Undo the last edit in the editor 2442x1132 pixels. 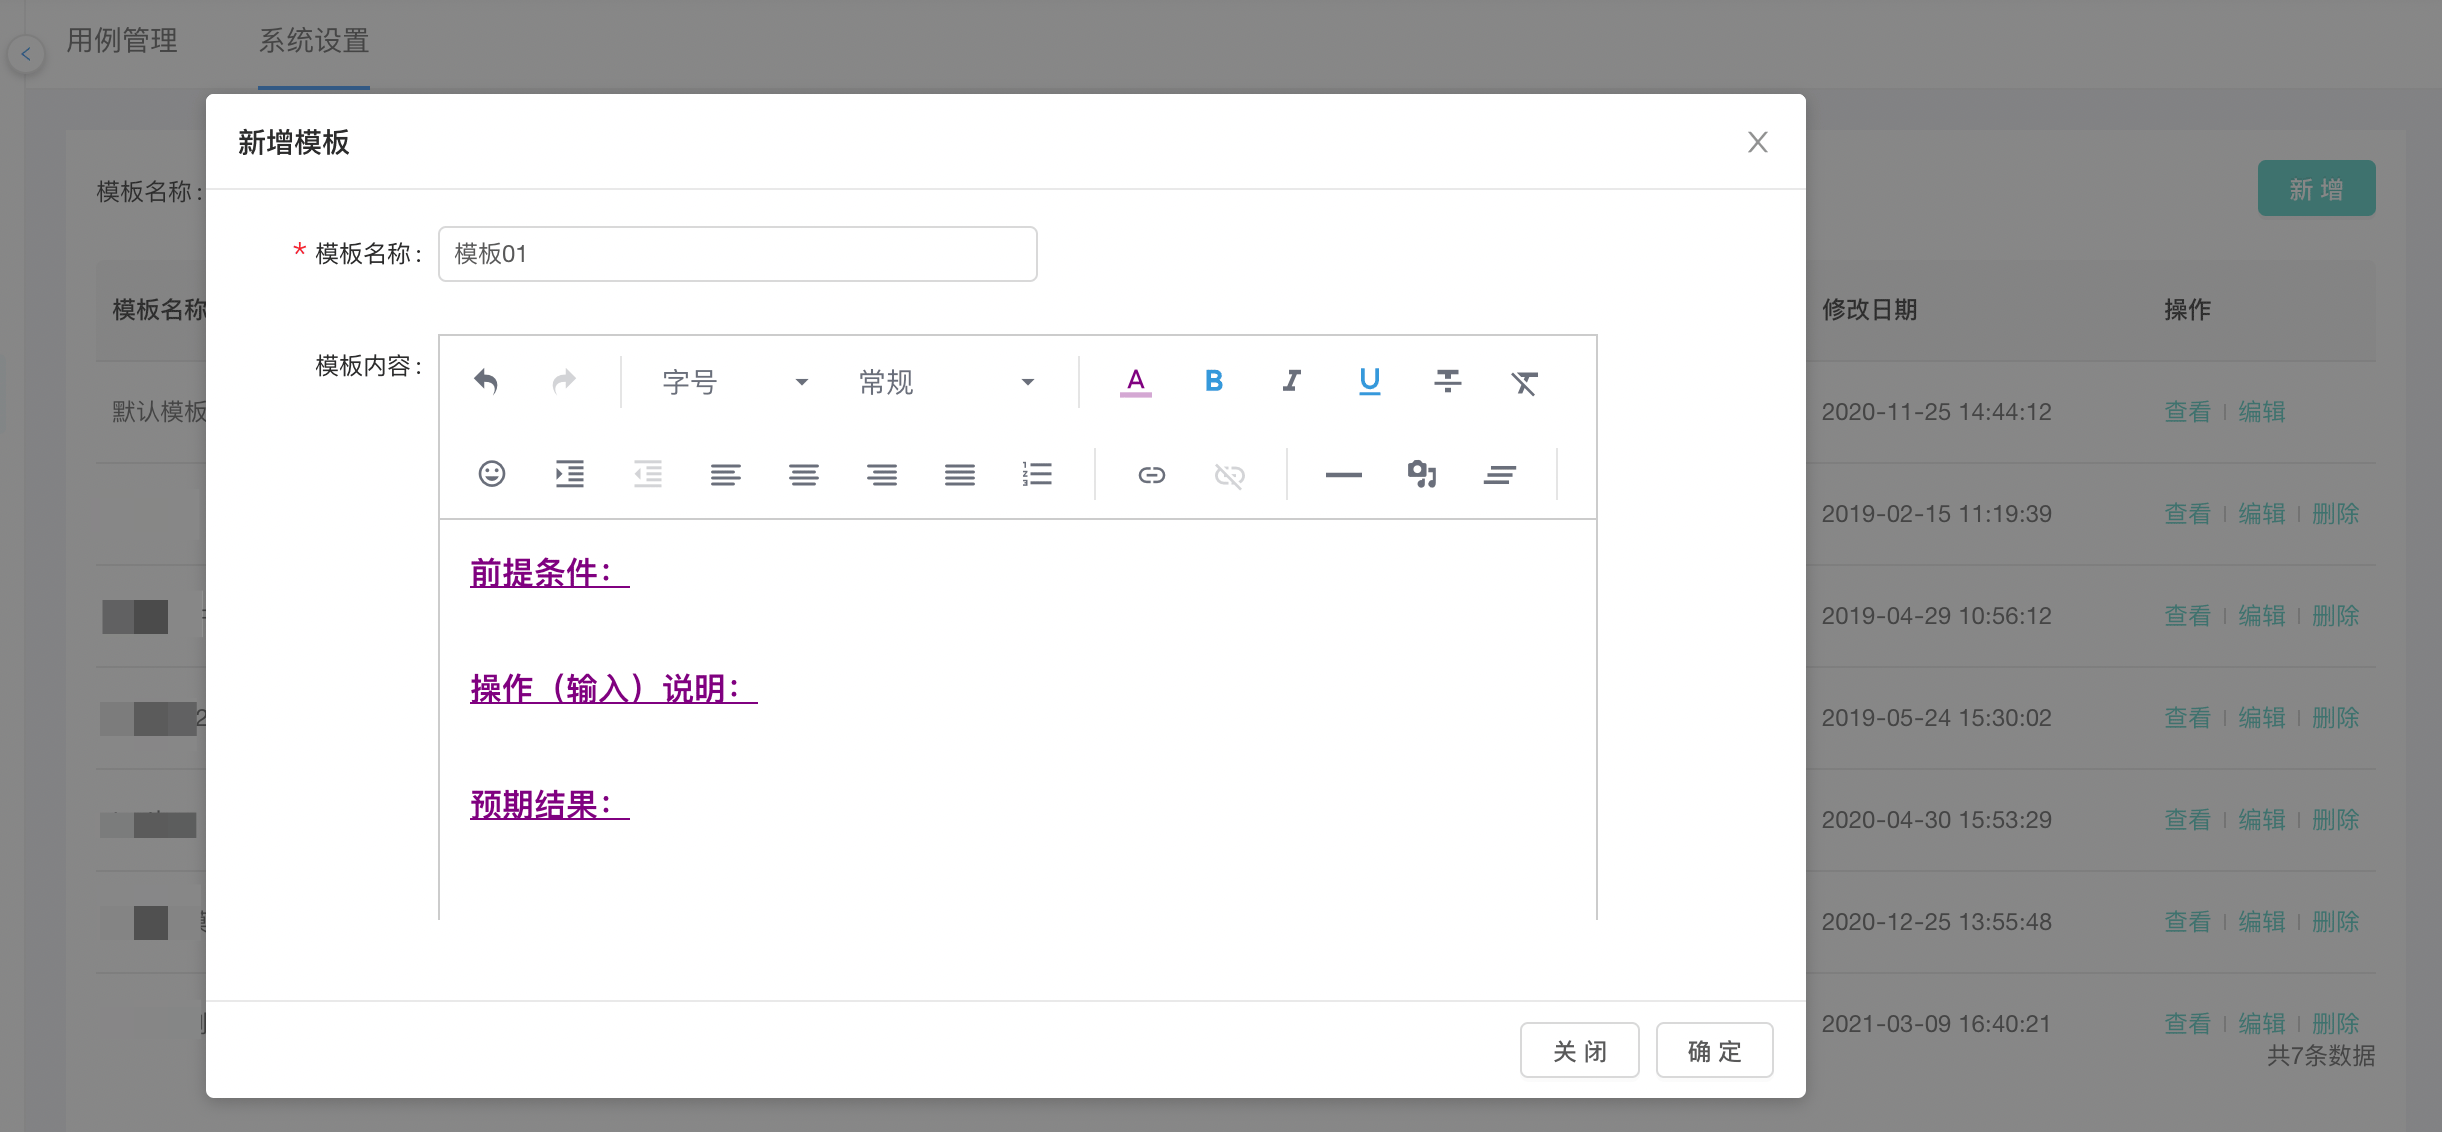click(486, 381)
